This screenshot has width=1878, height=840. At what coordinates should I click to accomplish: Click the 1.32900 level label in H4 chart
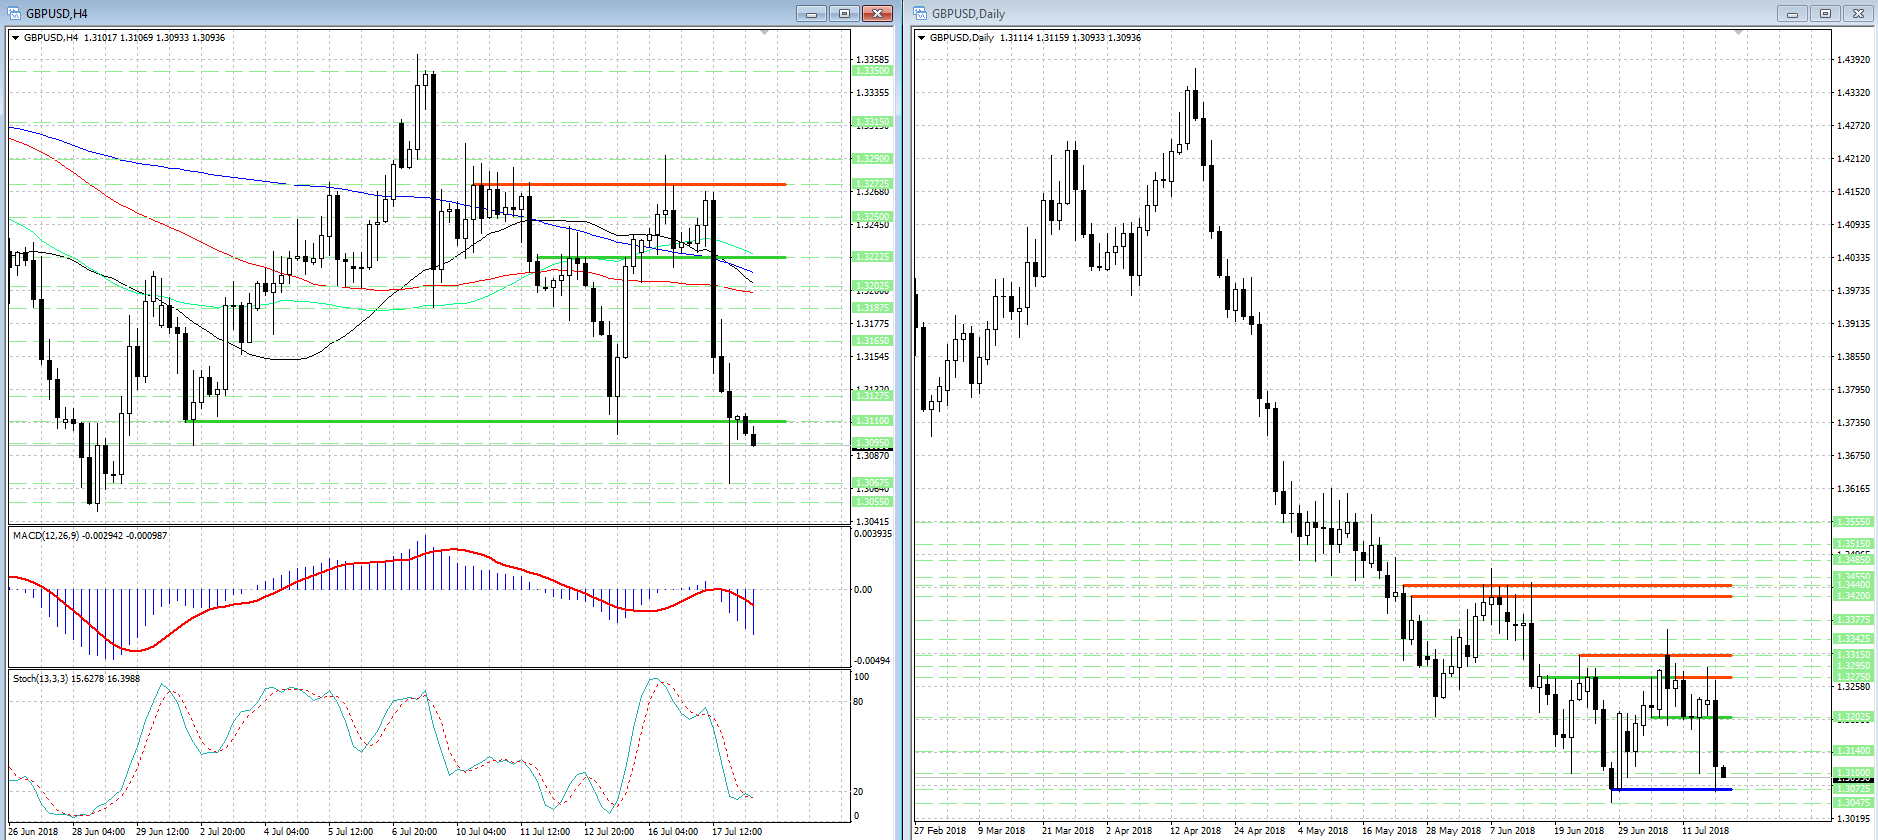coord(872,159)
